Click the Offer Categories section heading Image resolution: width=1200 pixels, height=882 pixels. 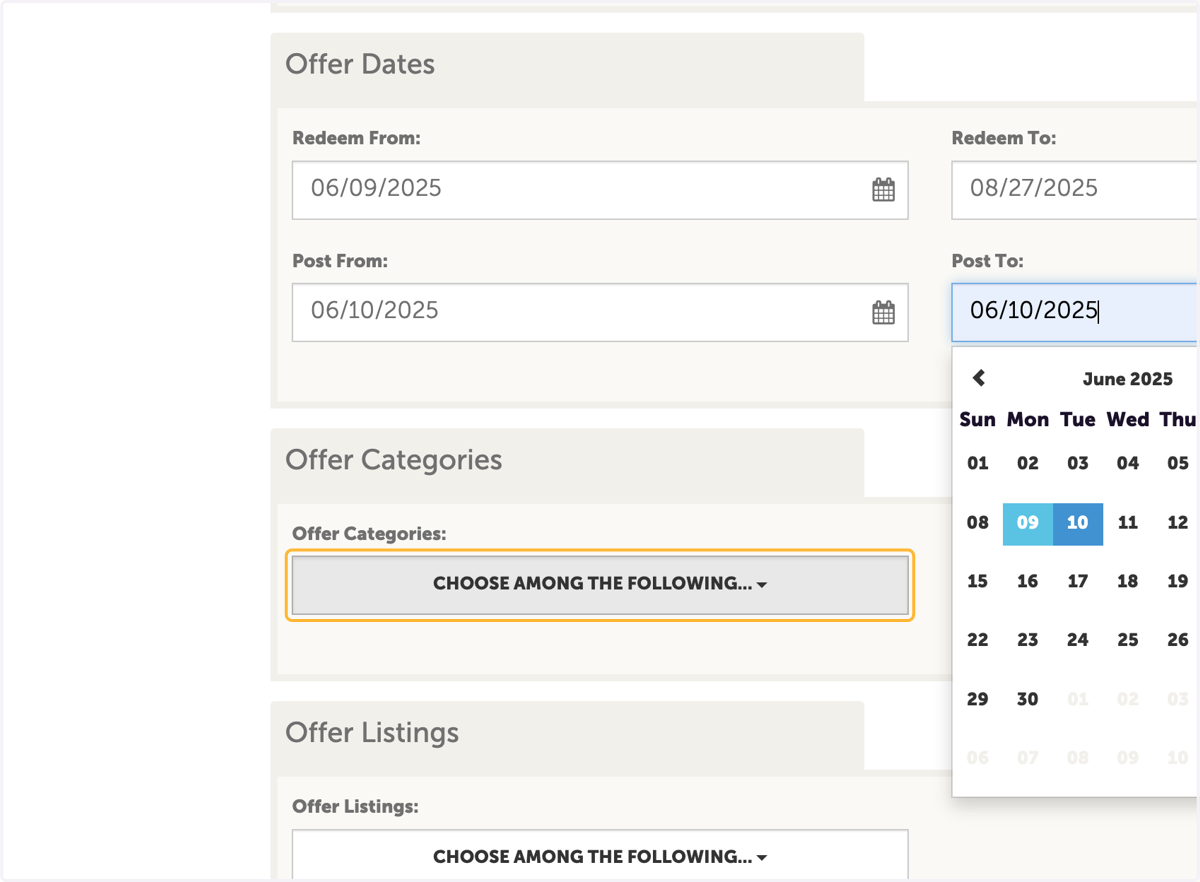pyautogui.click(x=394, y=460)
